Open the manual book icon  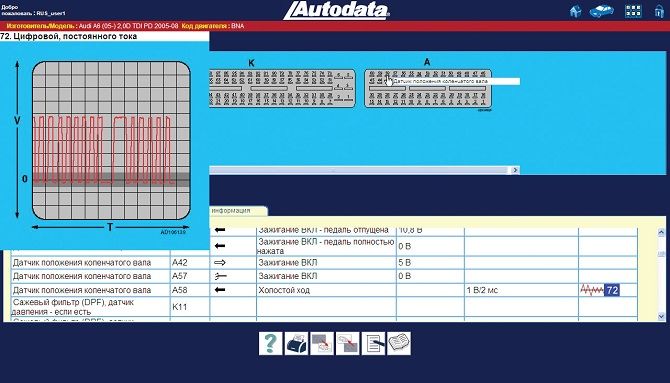pos(399,343)
